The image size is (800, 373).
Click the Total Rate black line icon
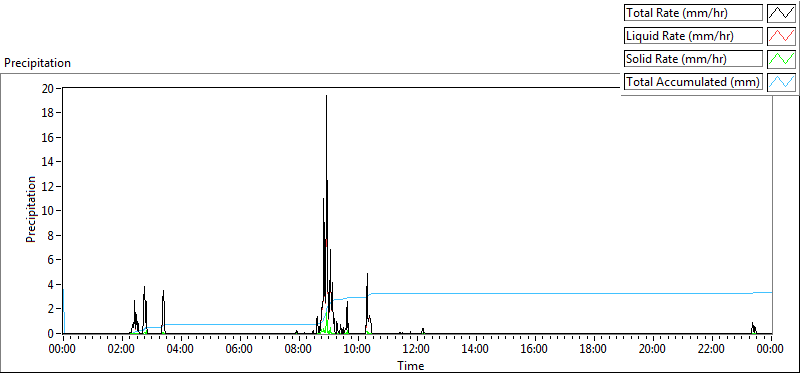(x=781, y=13)
